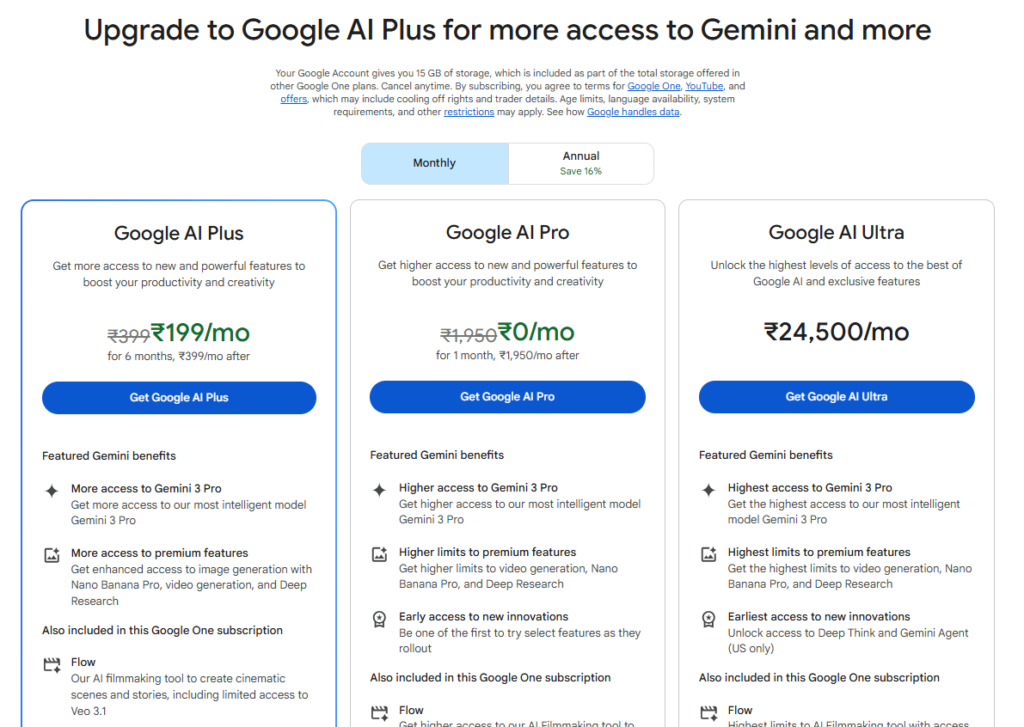Click the Flow clapperboard icon in AI Plus
This screenshot has height=727, width=1024.
(x=51, y=664)
